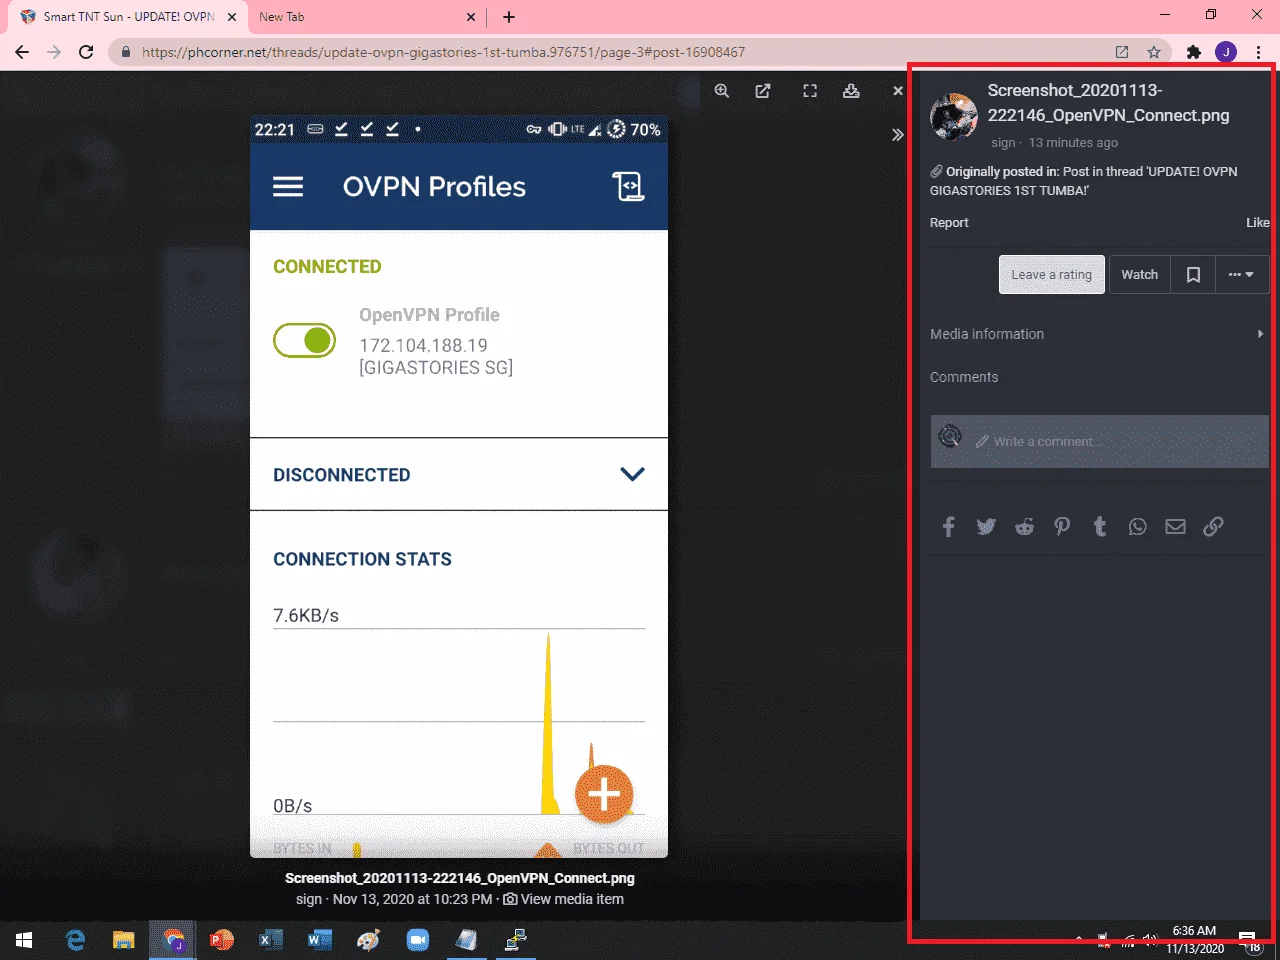Click the address bar URL
1280x960 pixels.
(443, 52)
